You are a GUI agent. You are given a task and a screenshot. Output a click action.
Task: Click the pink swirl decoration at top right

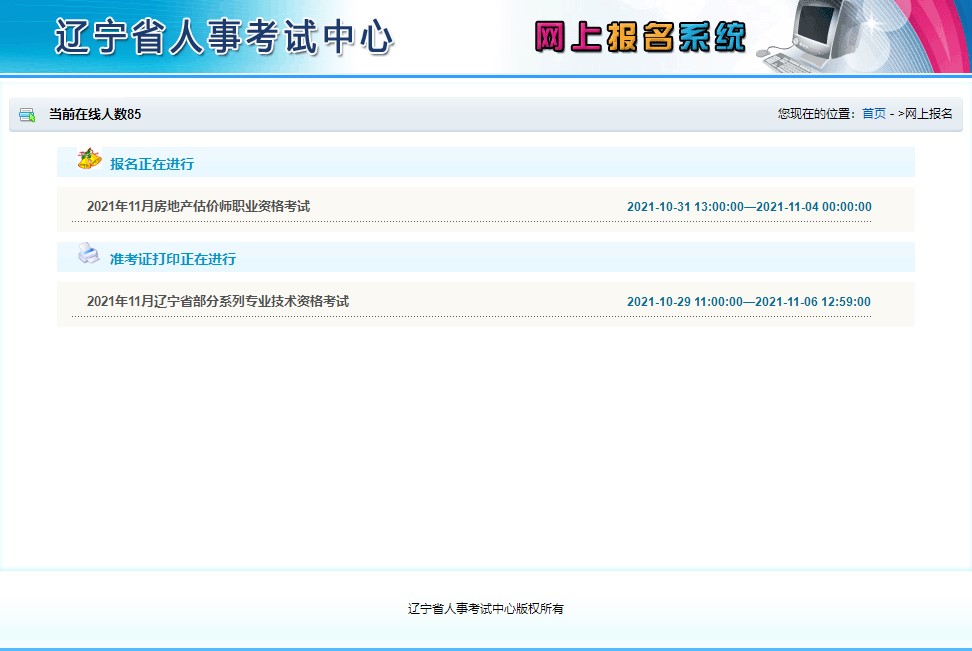(x=940, y=30)
